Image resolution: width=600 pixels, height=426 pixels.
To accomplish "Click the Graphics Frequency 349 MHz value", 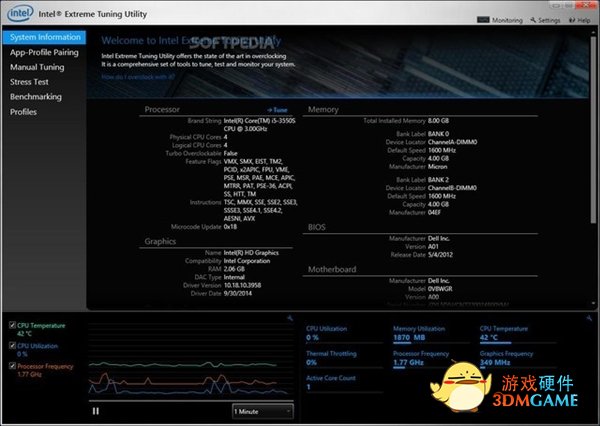I will coord(495,362).
